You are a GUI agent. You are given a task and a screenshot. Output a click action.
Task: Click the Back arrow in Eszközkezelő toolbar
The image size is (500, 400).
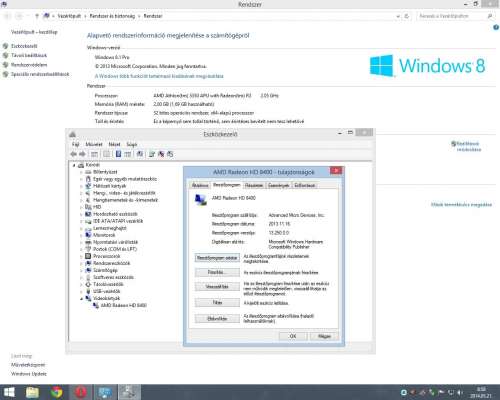click(74, 154)
